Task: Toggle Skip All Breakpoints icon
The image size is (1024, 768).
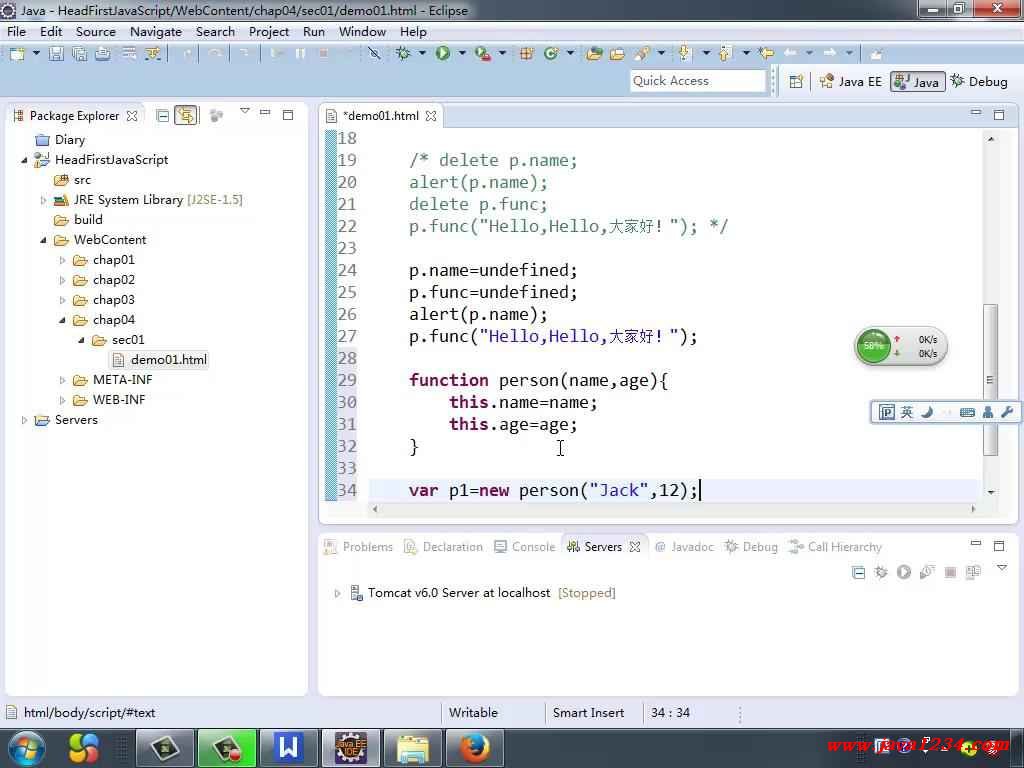Action: coord(374,54)
